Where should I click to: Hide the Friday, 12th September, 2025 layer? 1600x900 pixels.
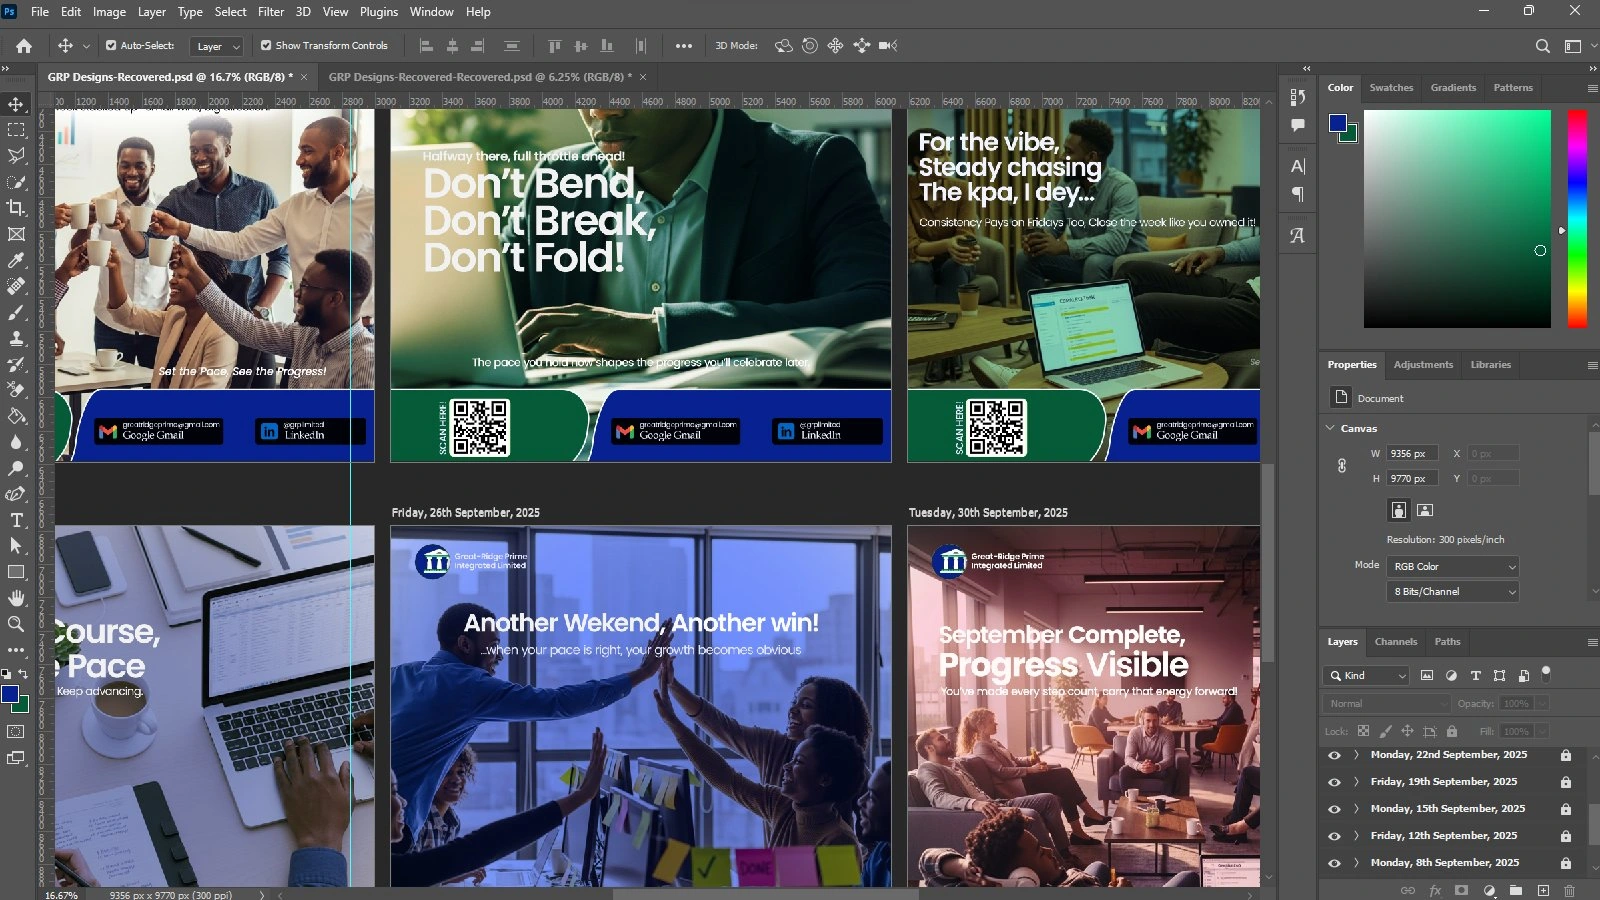click(1334, 836)
